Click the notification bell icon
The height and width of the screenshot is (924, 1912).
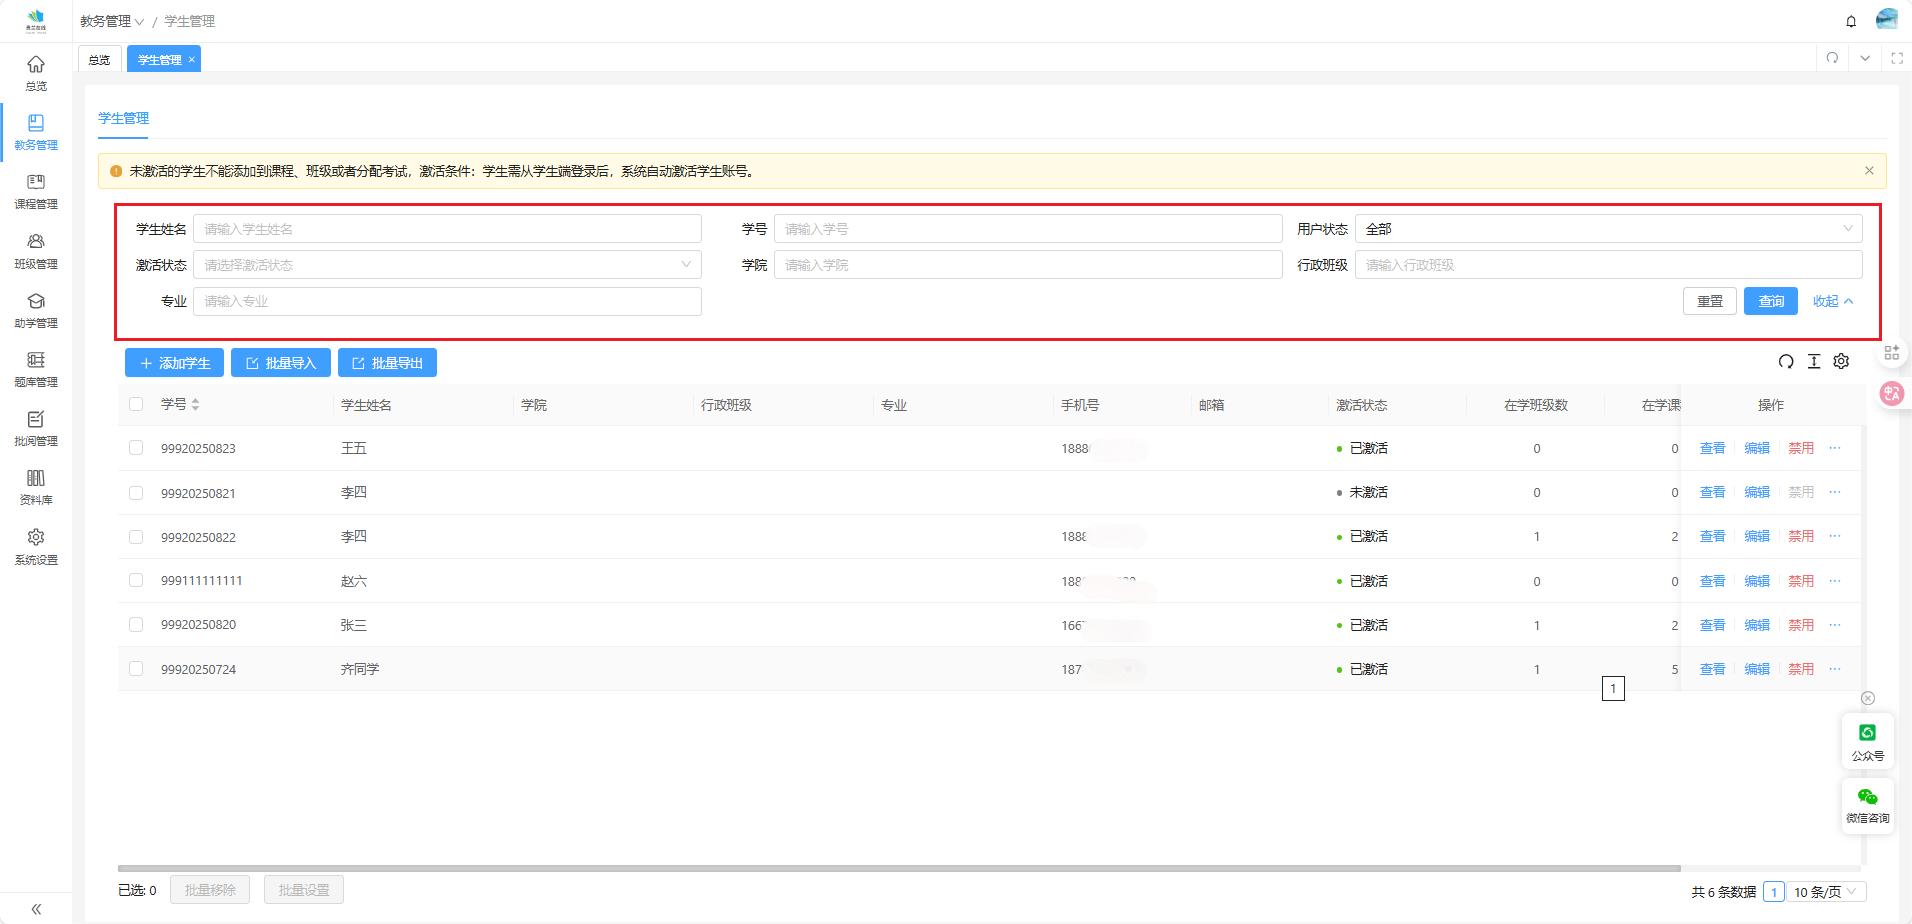click(1851, 21)
